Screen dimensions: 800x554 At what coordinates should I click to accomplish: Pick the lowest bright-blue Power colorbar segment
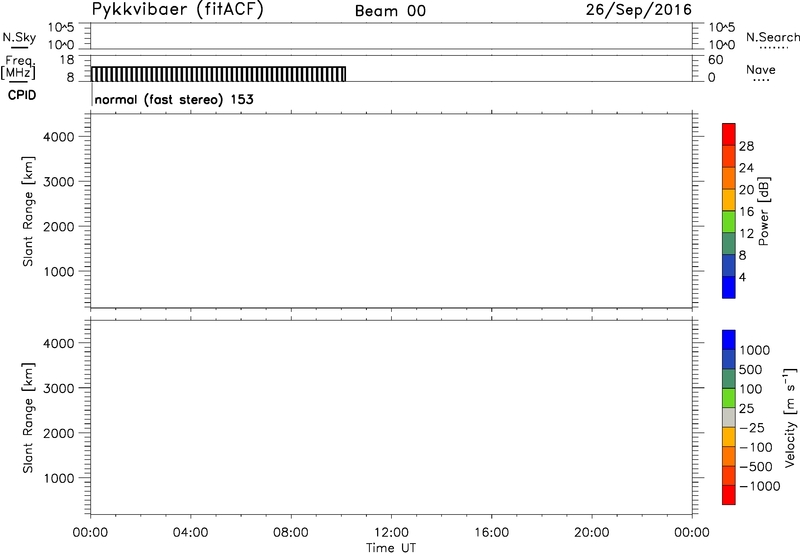(729, 287)
